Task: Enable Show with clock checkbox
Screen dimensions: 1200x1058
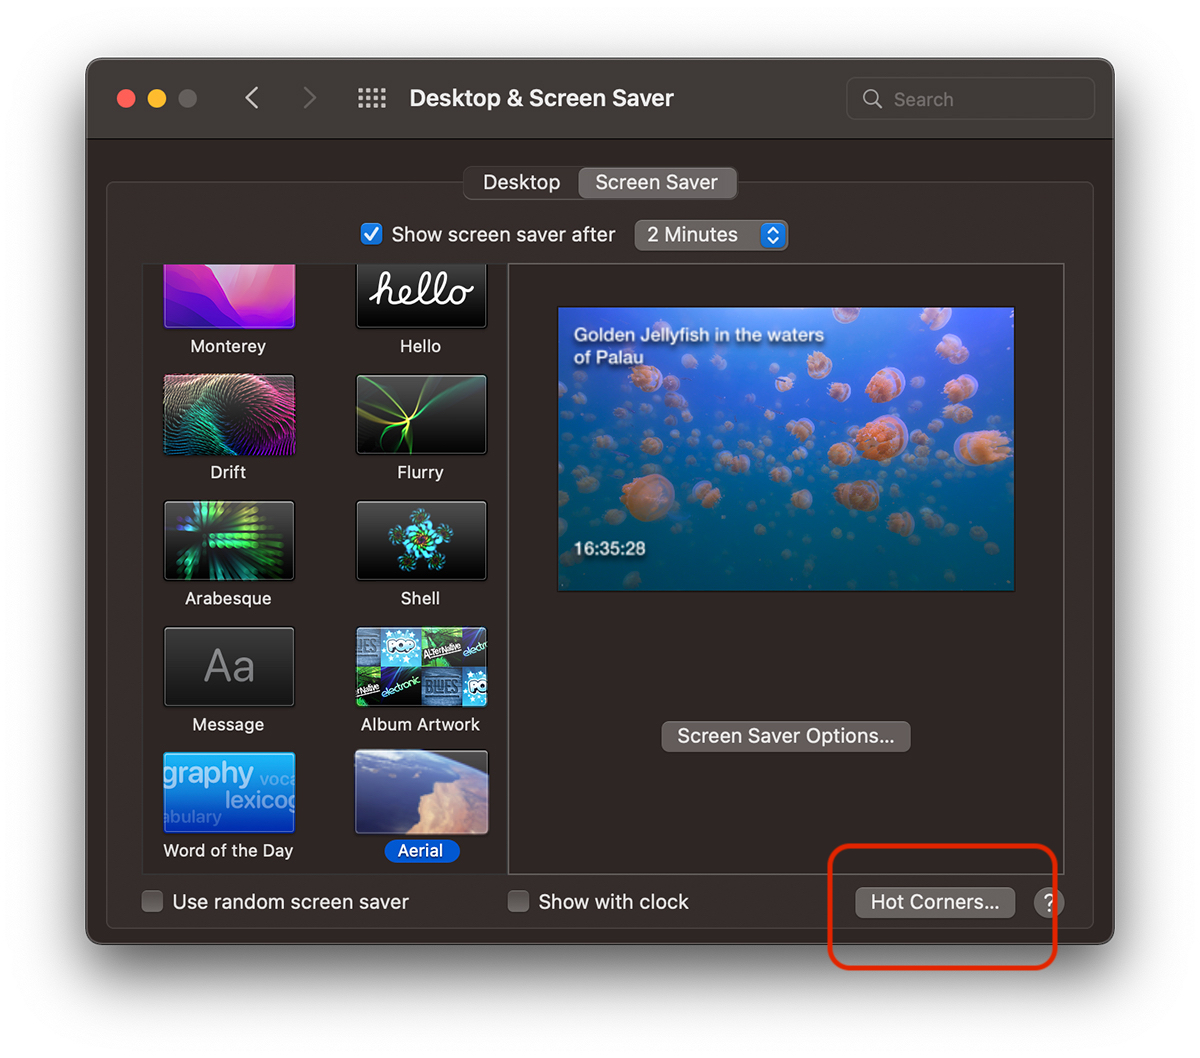Action: [x=518, y=902]
